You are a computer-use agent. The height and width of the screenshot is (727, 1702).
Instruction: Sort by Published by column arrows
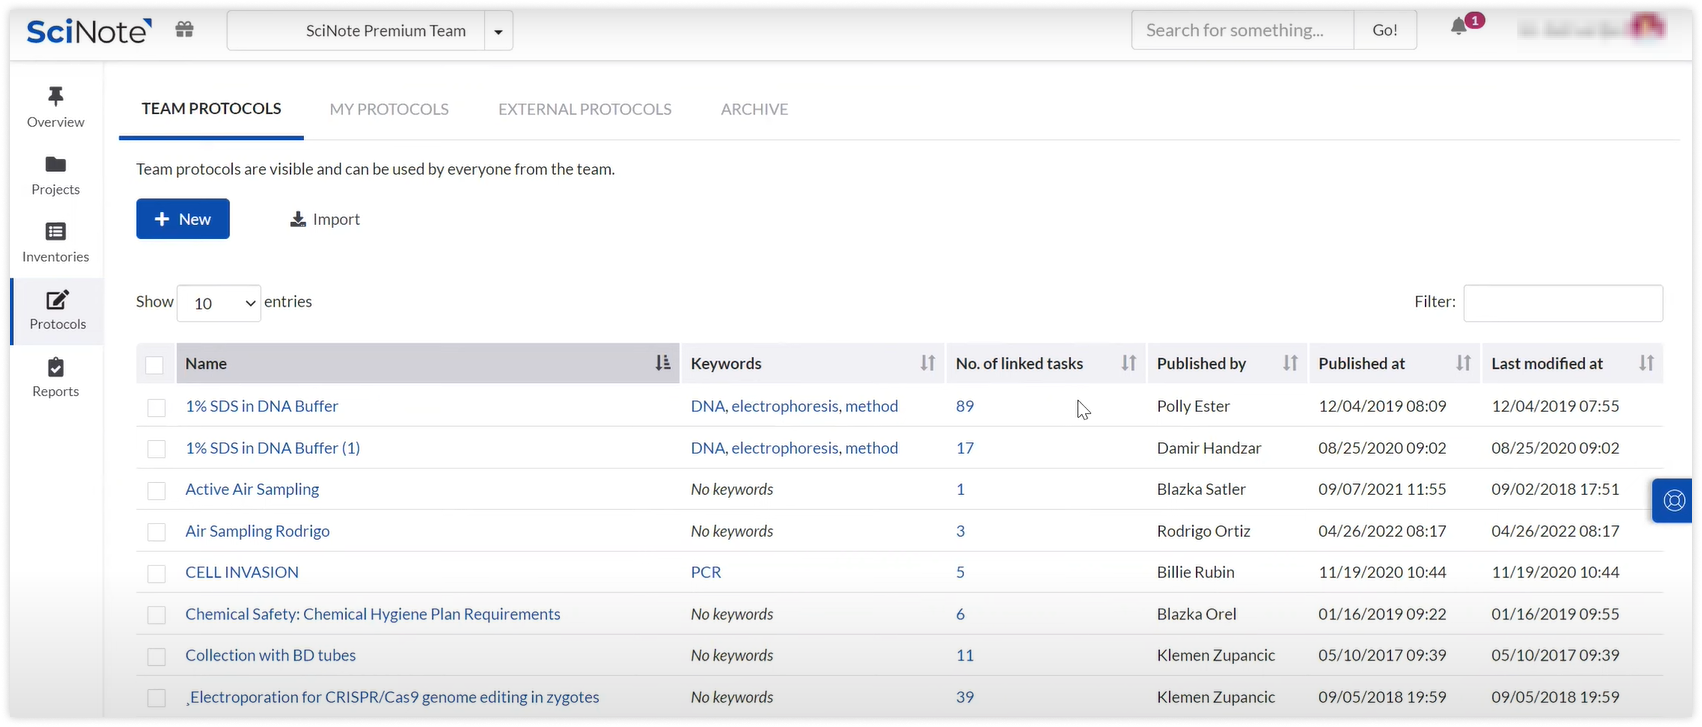point(1290,363)
